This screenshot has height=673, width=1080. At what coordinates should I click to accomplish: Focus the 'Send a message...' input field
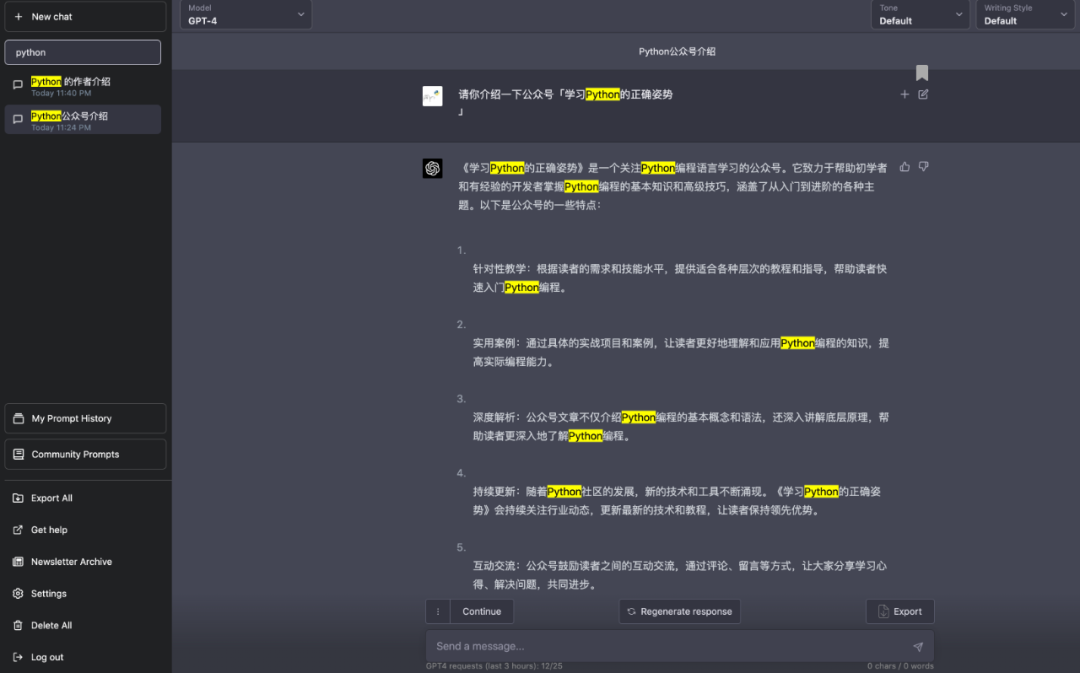667,646
